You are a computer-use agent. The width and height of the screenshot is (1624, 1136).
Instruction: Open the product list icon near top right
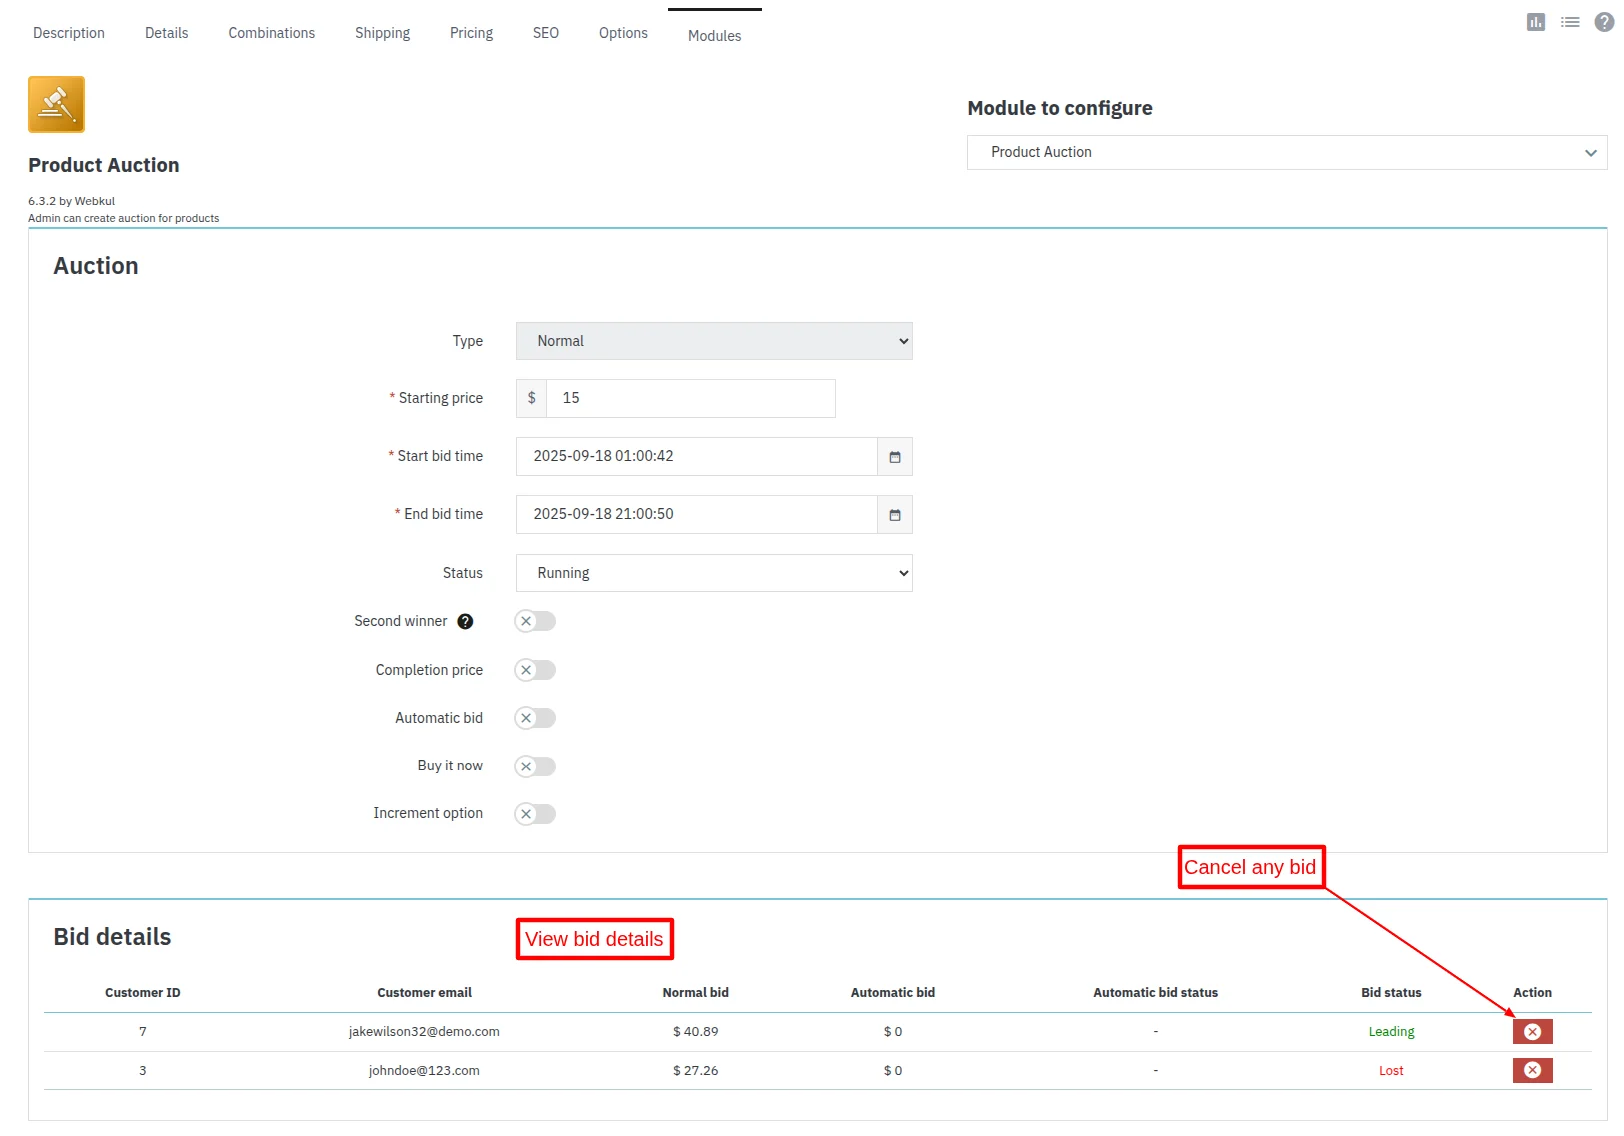(1569, 21)
